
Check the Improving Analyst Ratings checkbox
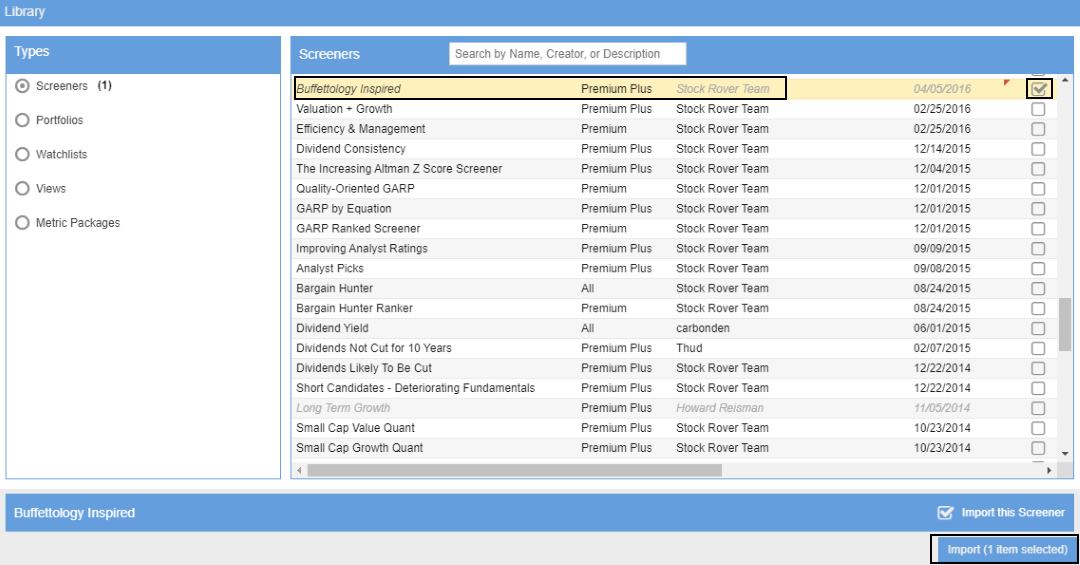[x=1038, y=249]
